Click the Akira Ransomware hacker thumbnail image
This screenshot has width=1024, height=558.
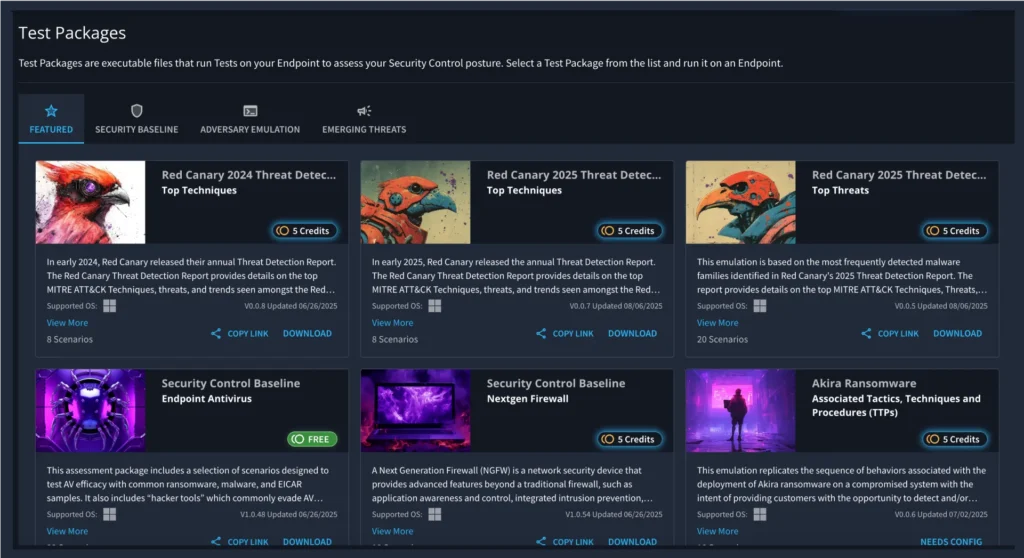pyautogui.click(x=740, y=410)
